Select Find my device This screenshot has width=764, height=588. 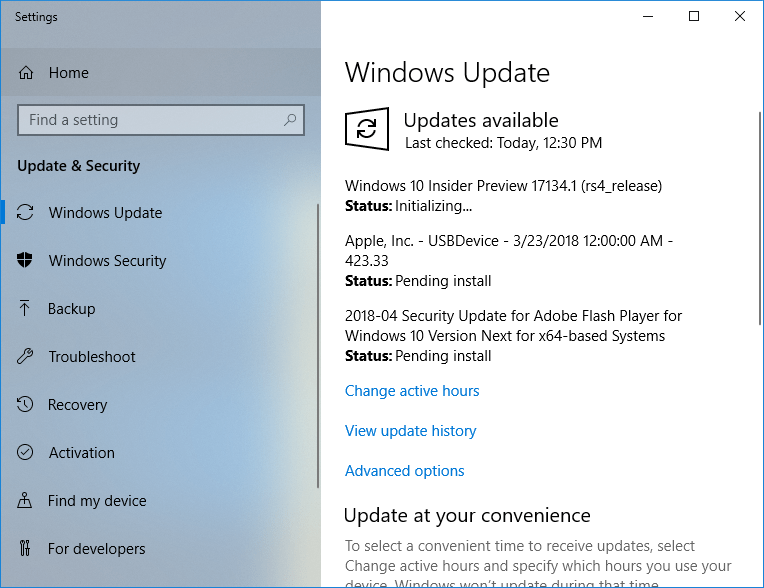click(x=159, y=500)
